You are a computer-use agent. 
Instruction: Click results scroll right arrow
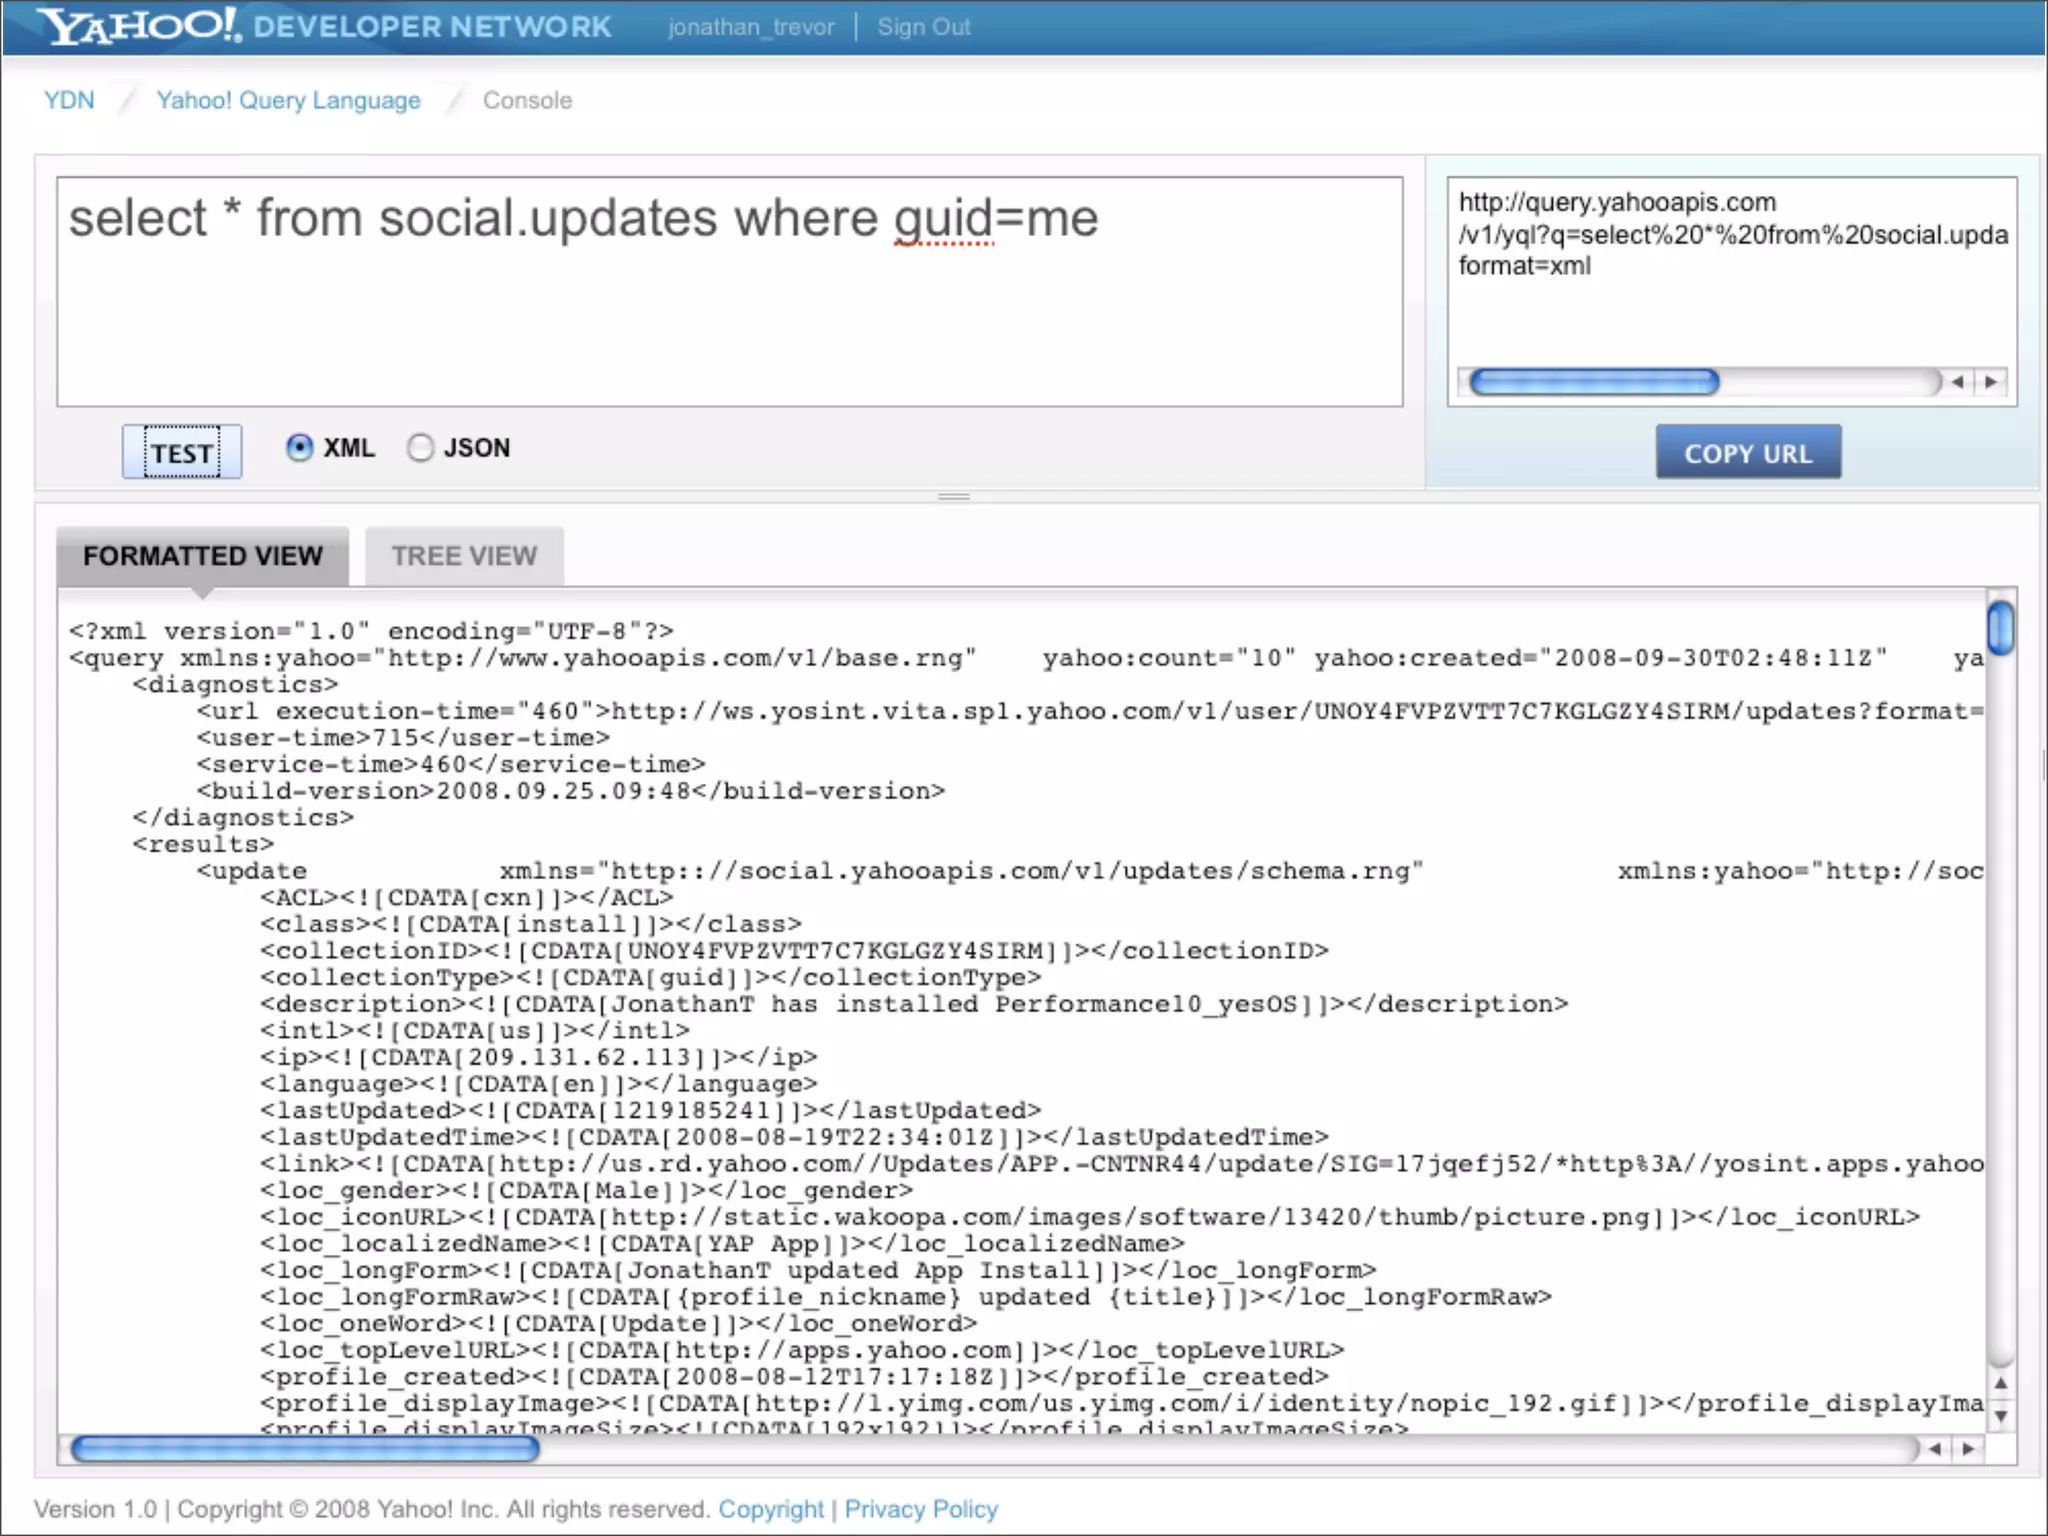pyautogui.click(x=1968, y=1449)
